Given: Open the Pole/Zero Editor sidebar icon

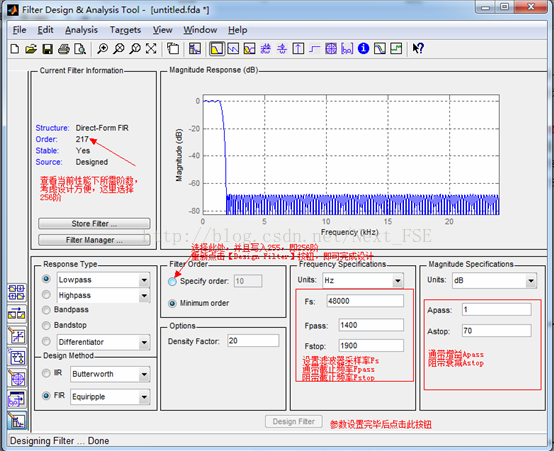Looking at the screenshot, I should click(17, 379).
